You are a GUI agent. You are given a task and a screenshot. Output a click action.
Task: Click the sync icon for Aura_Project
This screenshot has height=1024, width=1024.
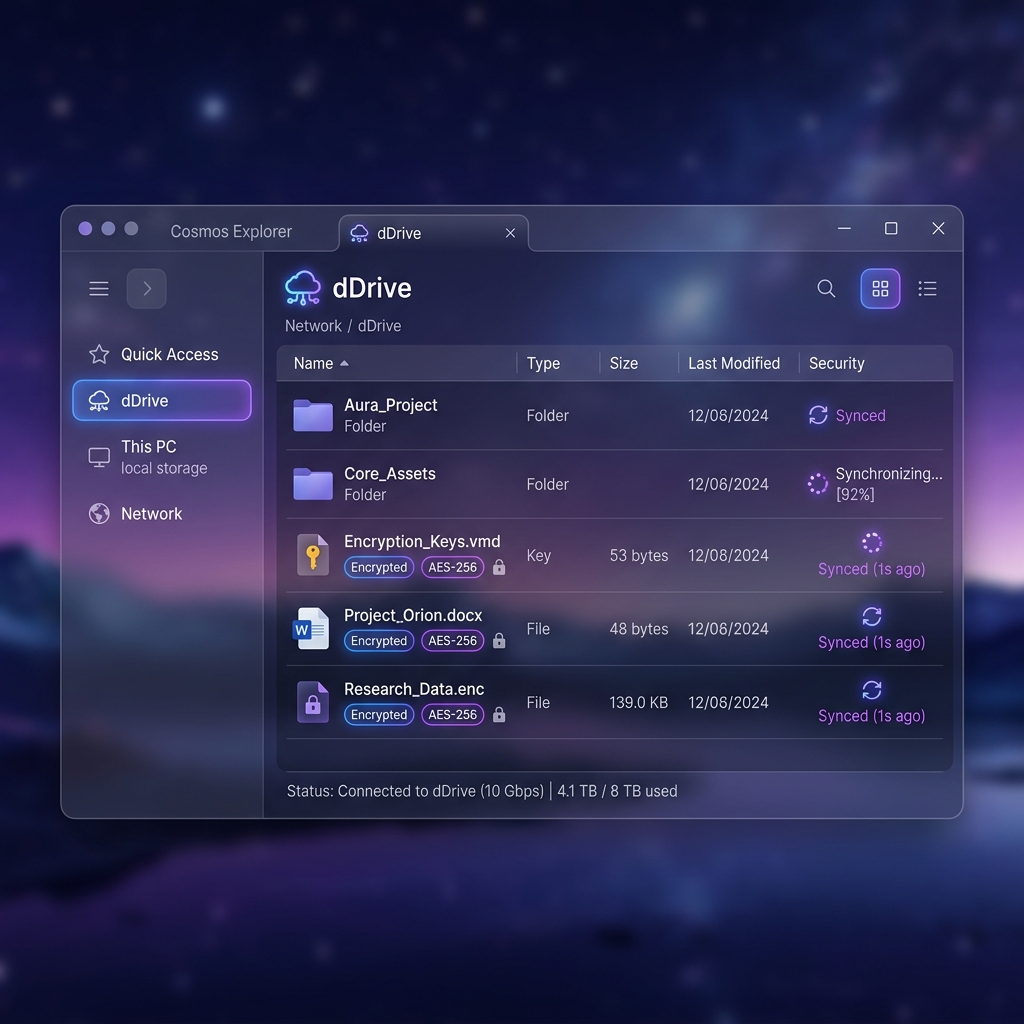click(818, 415)
